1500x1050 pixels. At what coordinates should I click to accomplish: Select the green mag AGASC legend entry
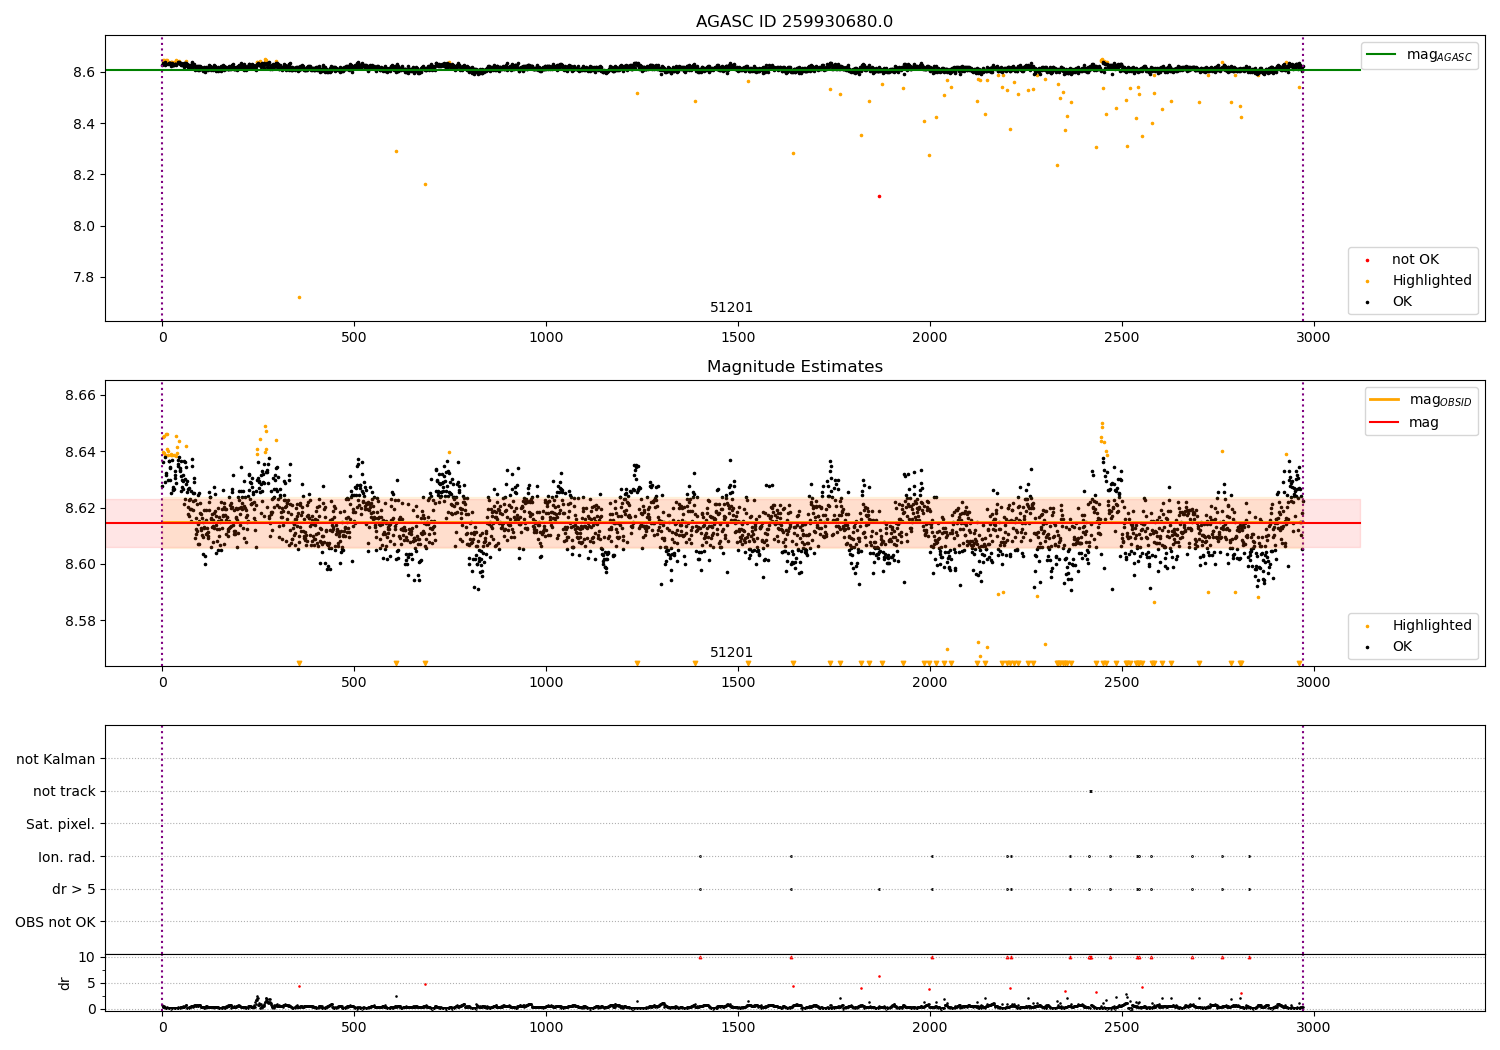tap(1419, 55)
